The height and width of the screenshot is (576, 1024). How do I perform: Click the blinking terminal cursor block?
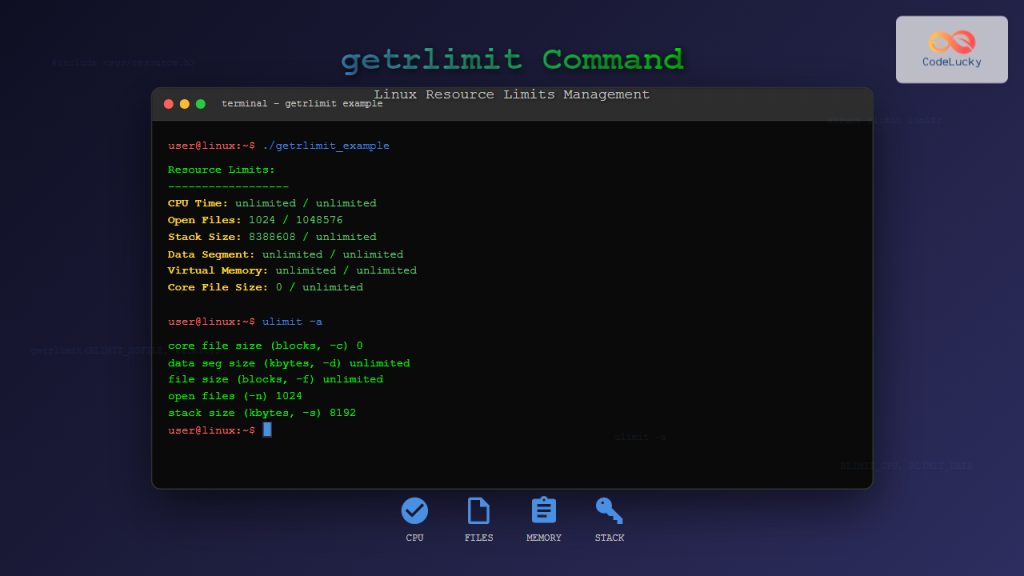click(265, 429)
